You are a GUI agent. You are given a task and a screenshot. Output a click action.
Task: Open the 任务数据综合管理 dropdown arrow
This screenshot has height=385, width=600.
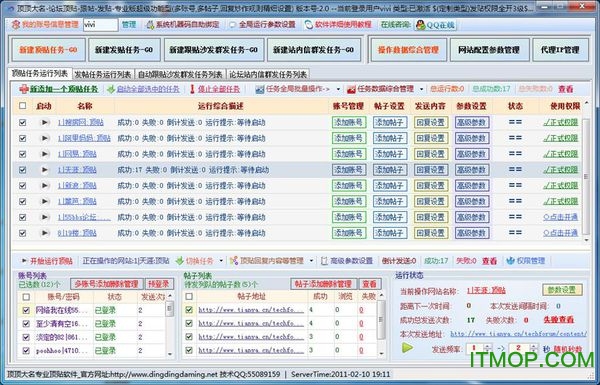tap(422, 89)
